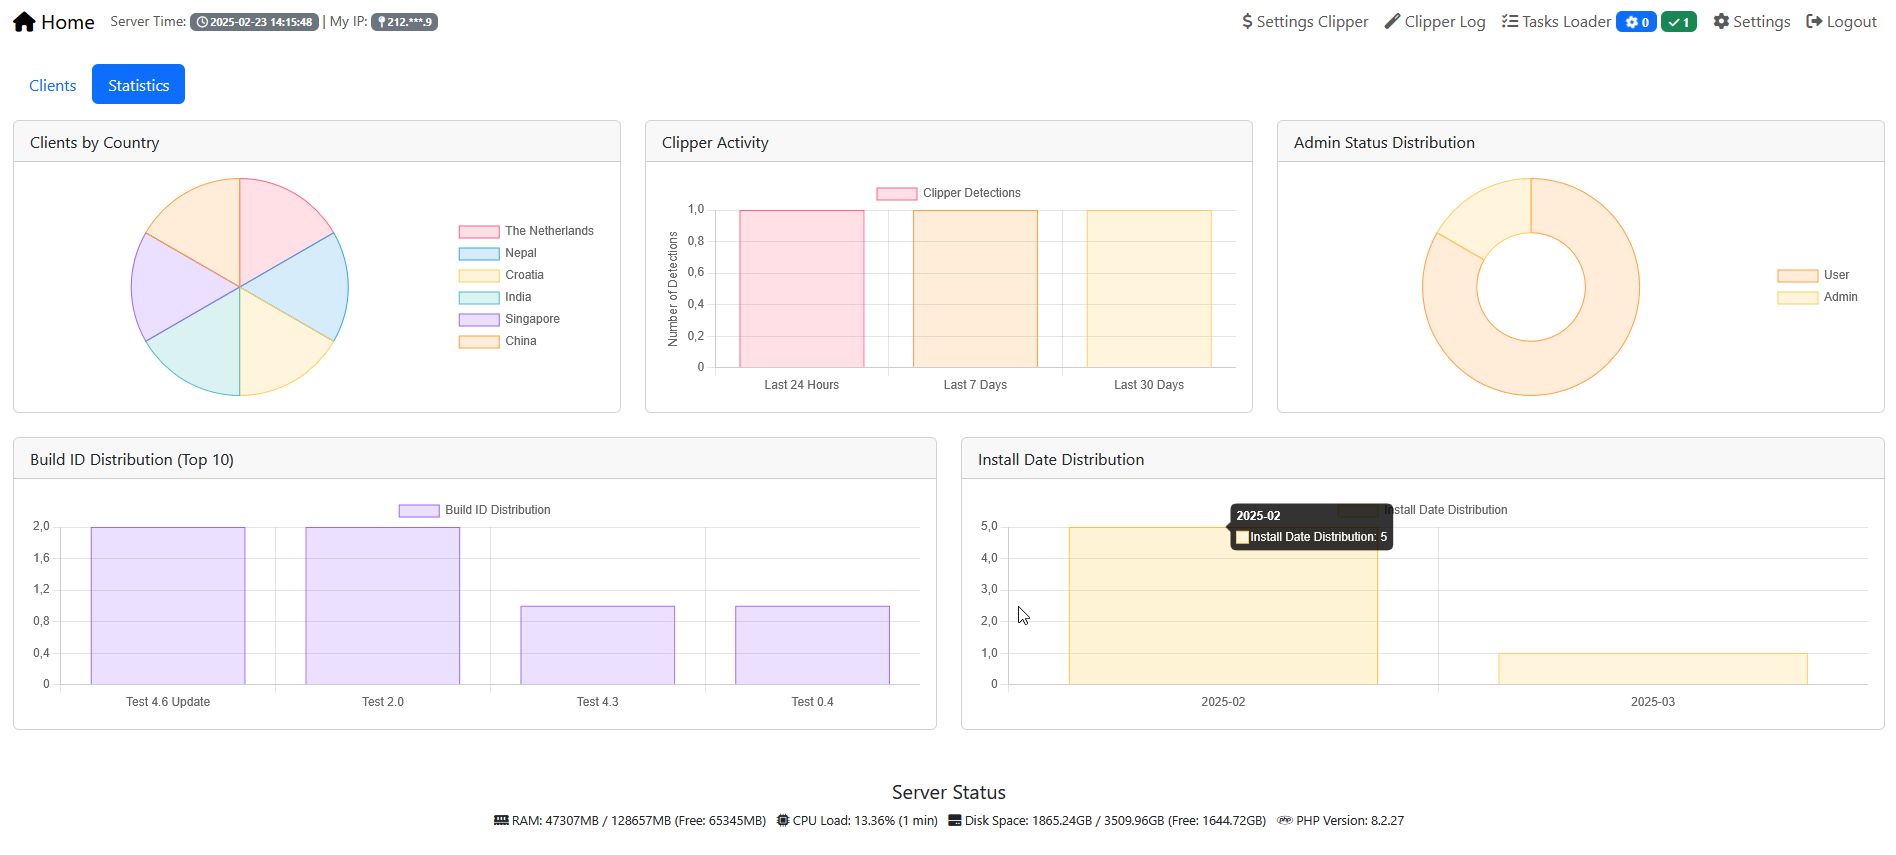This screenshot has height=855, width=1896.
Task: Click the 2025-03 install date bar
Action: point(1652,669)
